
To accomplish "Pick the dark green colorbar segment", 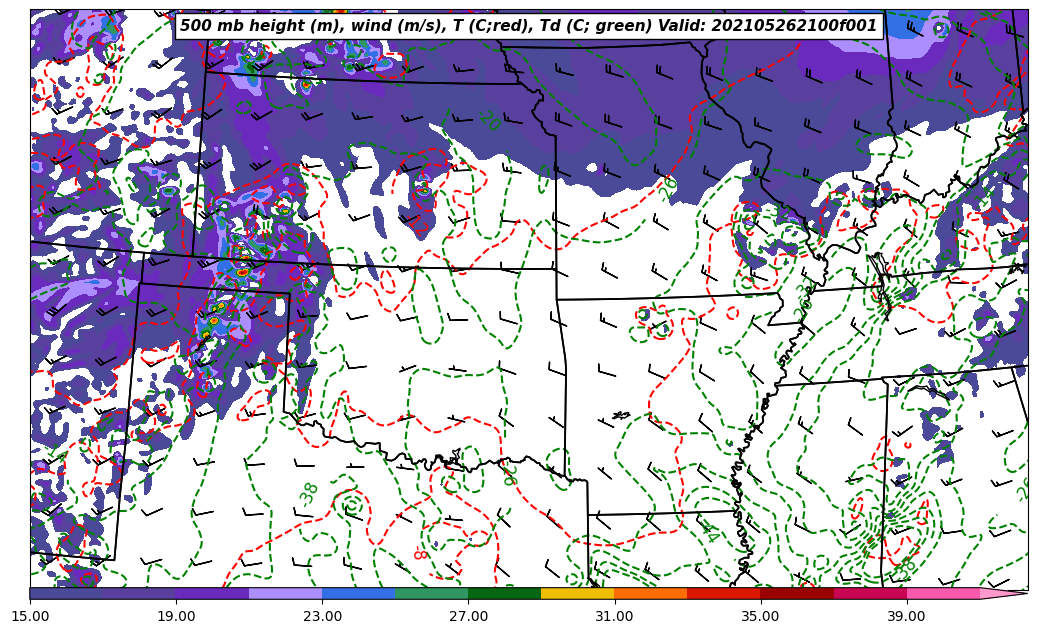I will click(504, 593).
